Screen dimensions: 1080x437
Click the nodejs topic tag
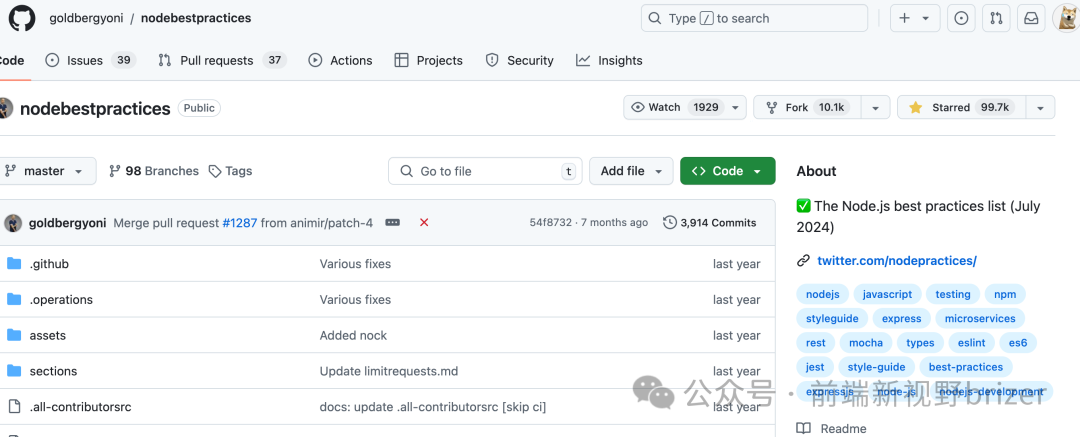(822, 294)
